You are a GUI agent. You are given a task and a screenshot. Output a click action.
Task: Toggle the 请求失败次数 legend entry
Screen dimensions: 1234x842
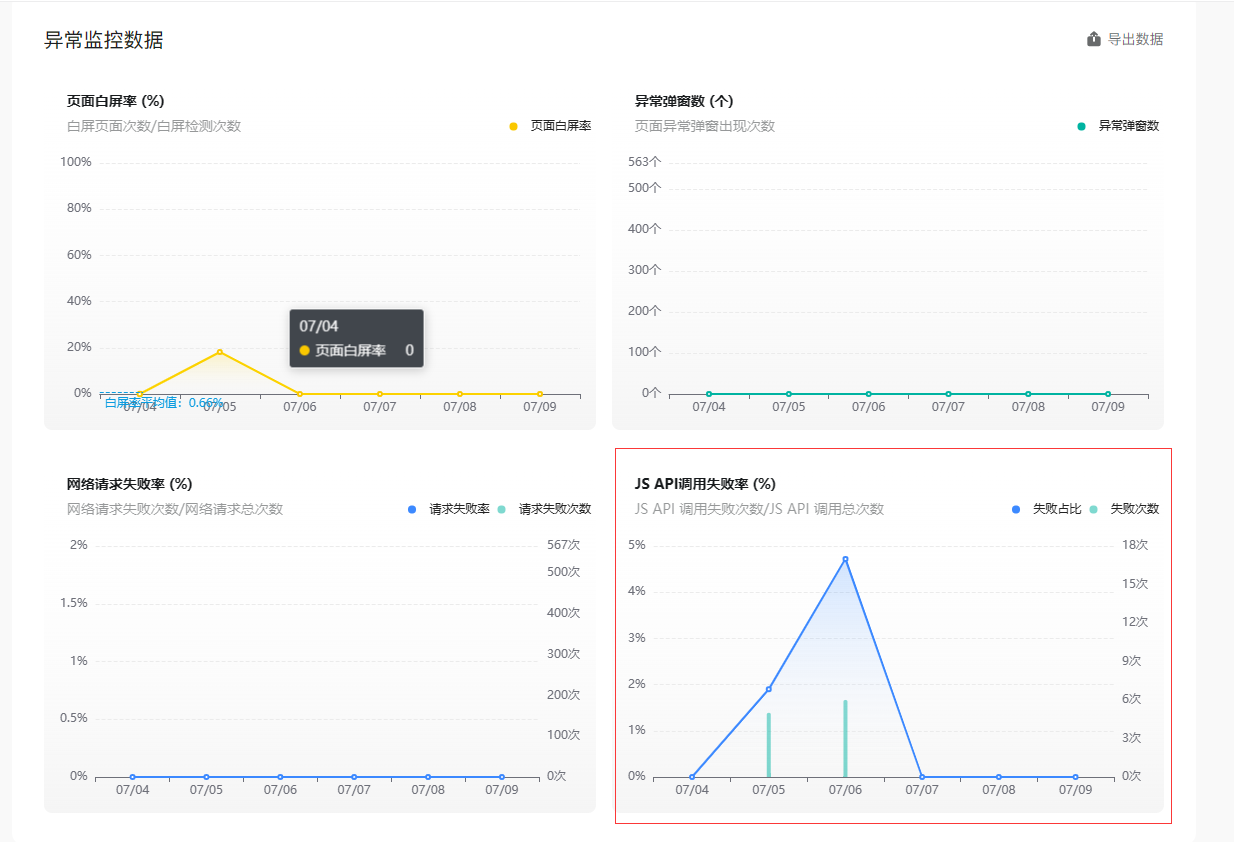tap(545, 509)
